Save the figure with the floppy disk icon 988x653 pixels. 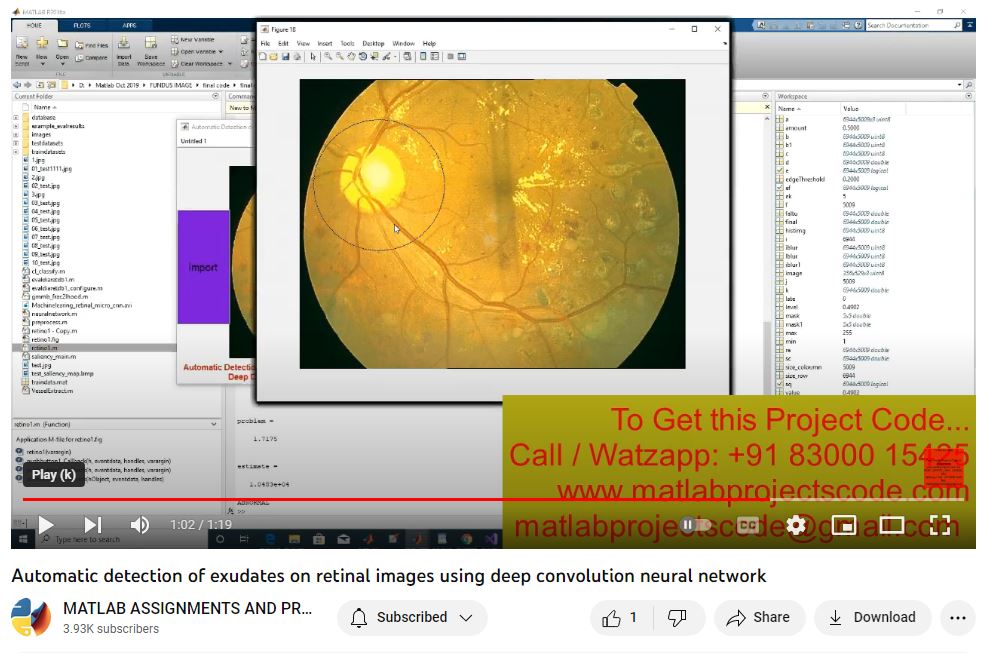coord(285,57)
